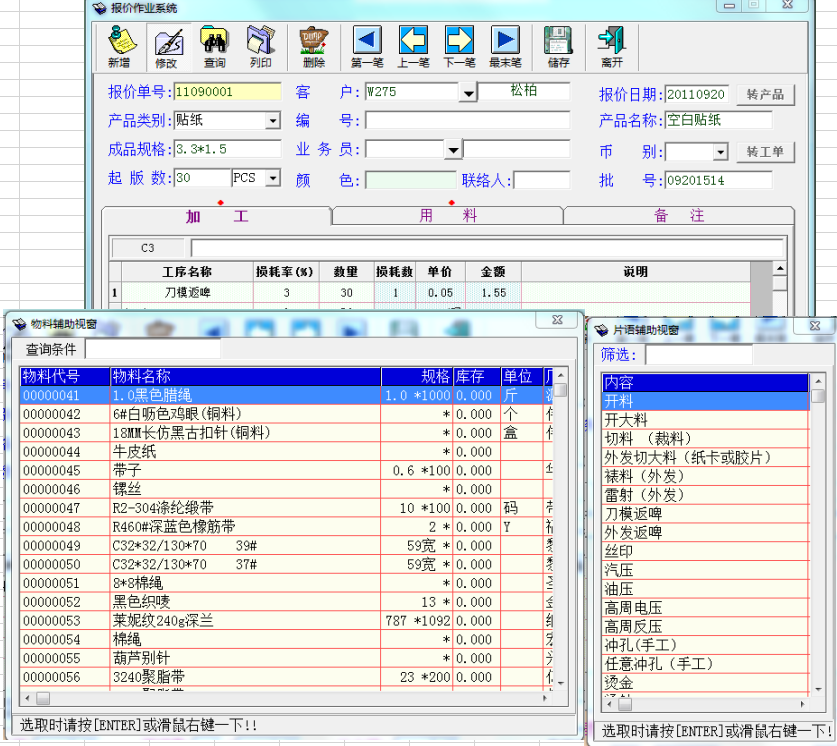Select material row 牛皮纸
This screenshot has height=746, width=837.
coord(287,452)
